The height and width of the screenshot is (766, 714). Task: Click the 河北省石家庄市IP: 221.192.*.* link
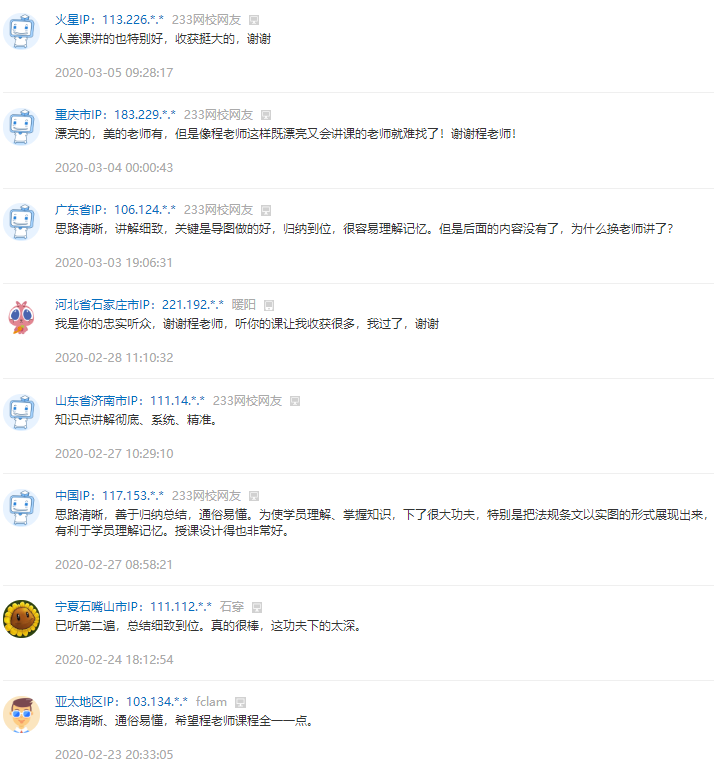[x=139, y=305]
